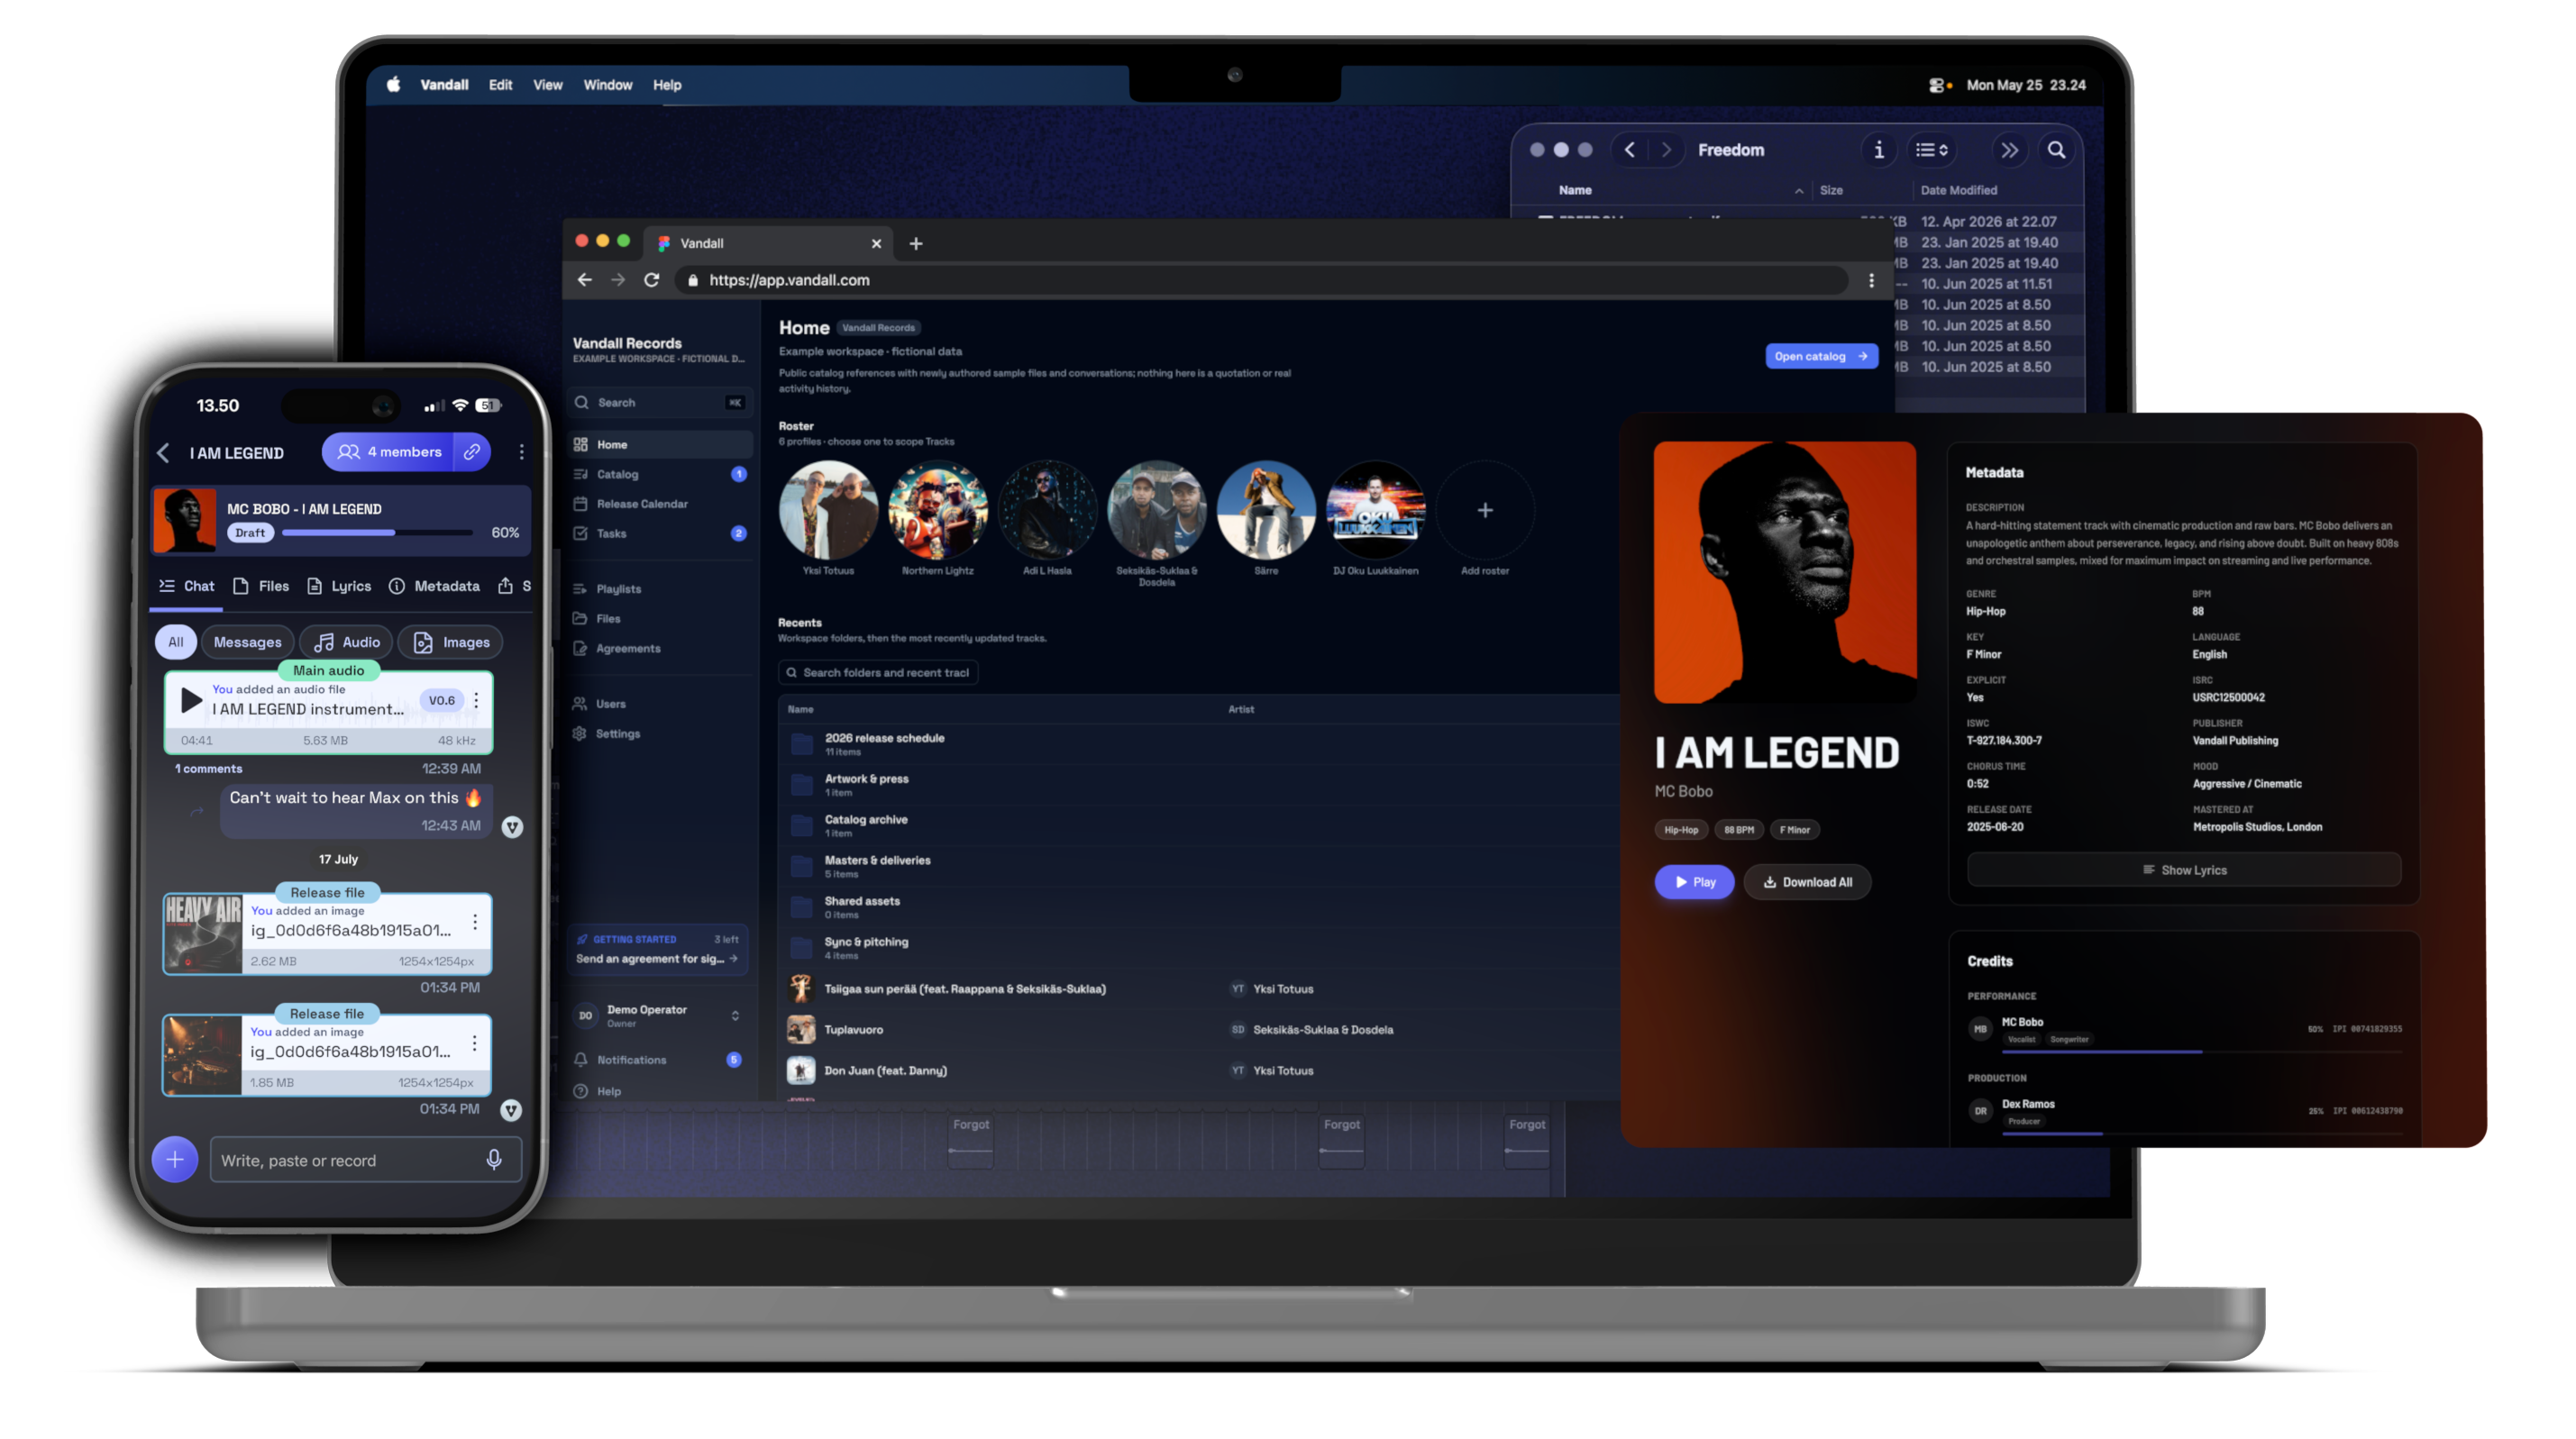Open the 2026 release schedule folder
The width and height of the screenshot is (2576, 1439).
[1200, 743]
